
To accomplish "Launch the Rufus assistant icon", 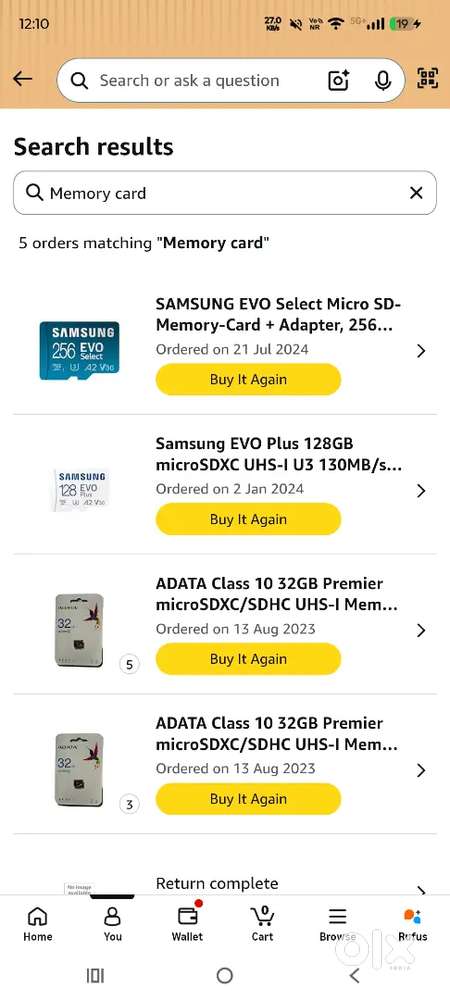I will [x=412, y=925].
